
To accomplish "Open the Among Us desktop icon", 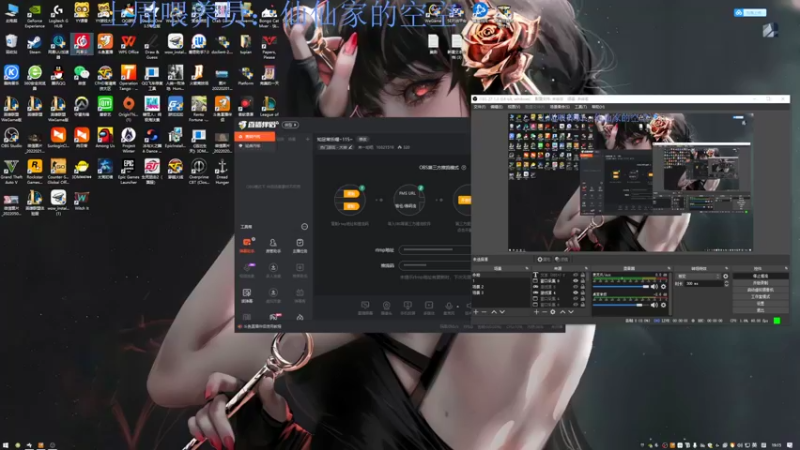I will [105, 138].
